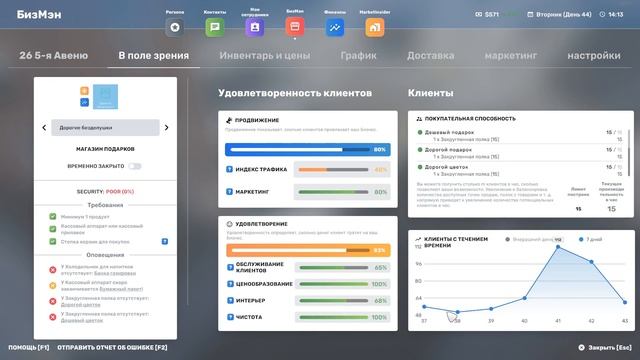Click the info icon next to Маркетинг
Screen dimensions: 640x360
[x=229, y=191]
